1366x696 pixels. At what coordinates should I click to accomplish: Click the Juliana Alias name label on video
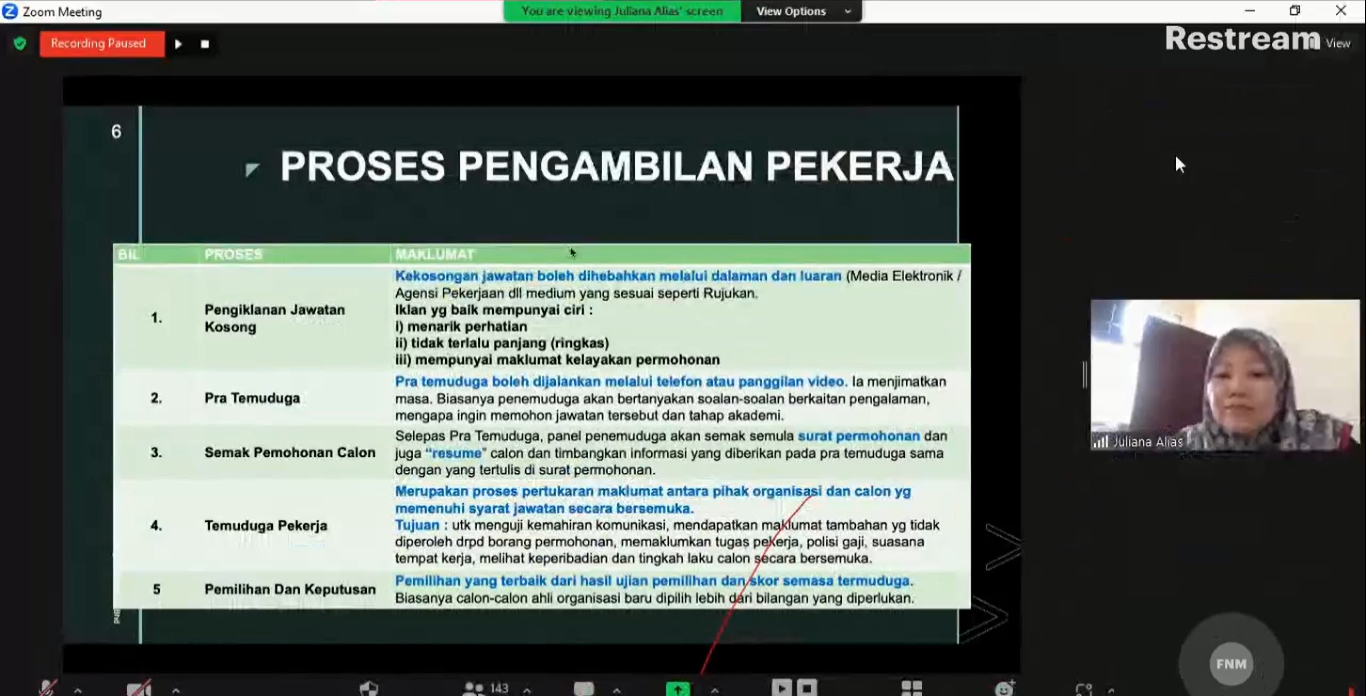pos(1148,442)
